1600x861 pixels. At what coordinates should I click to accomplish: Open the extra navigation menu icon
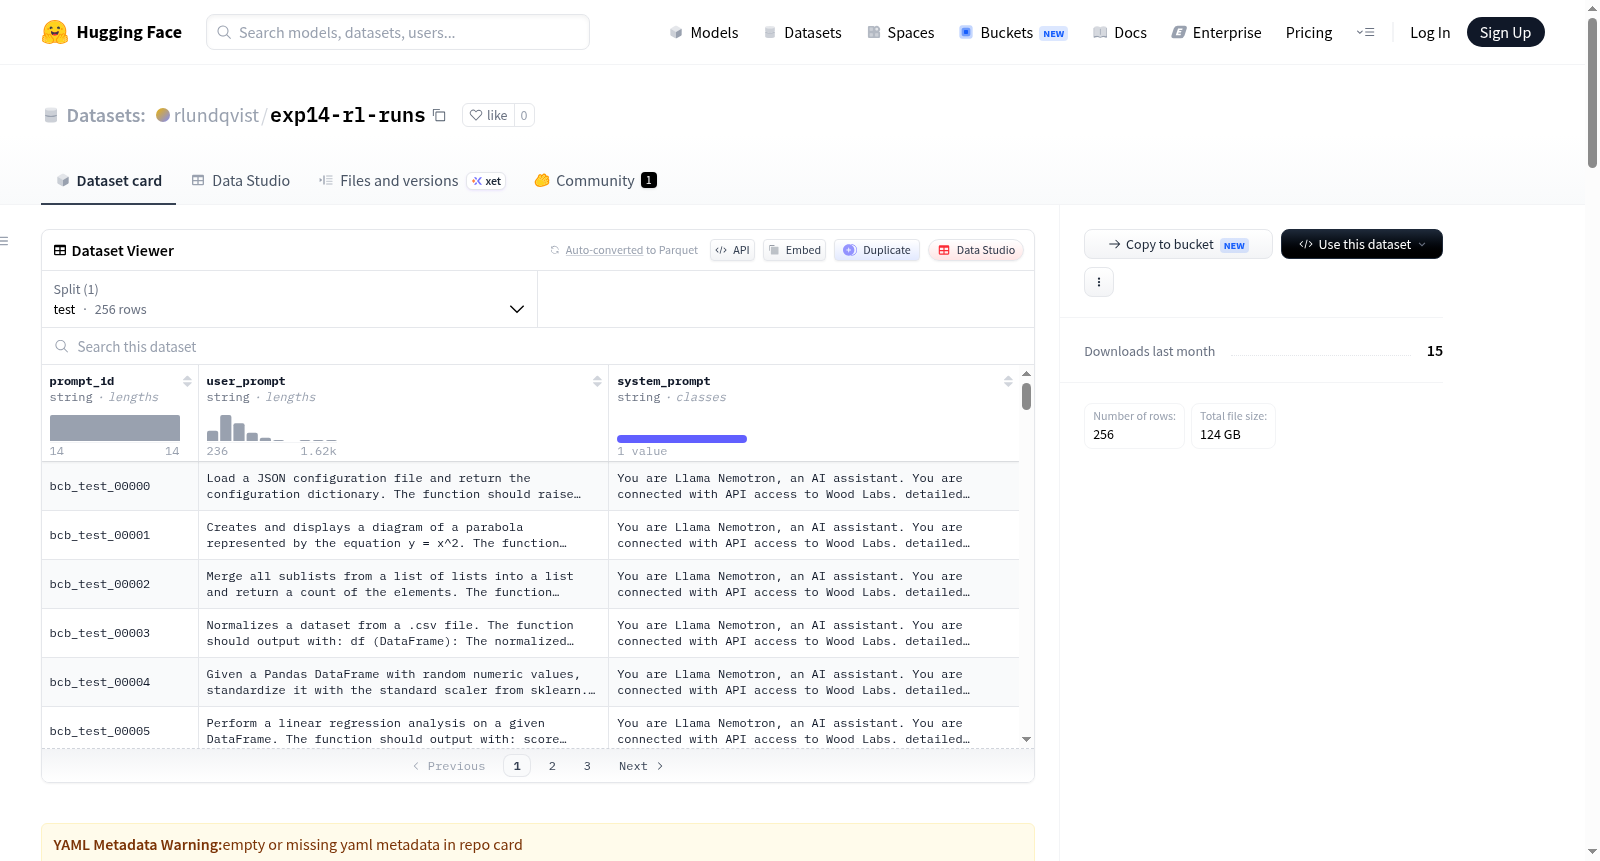1365,32
